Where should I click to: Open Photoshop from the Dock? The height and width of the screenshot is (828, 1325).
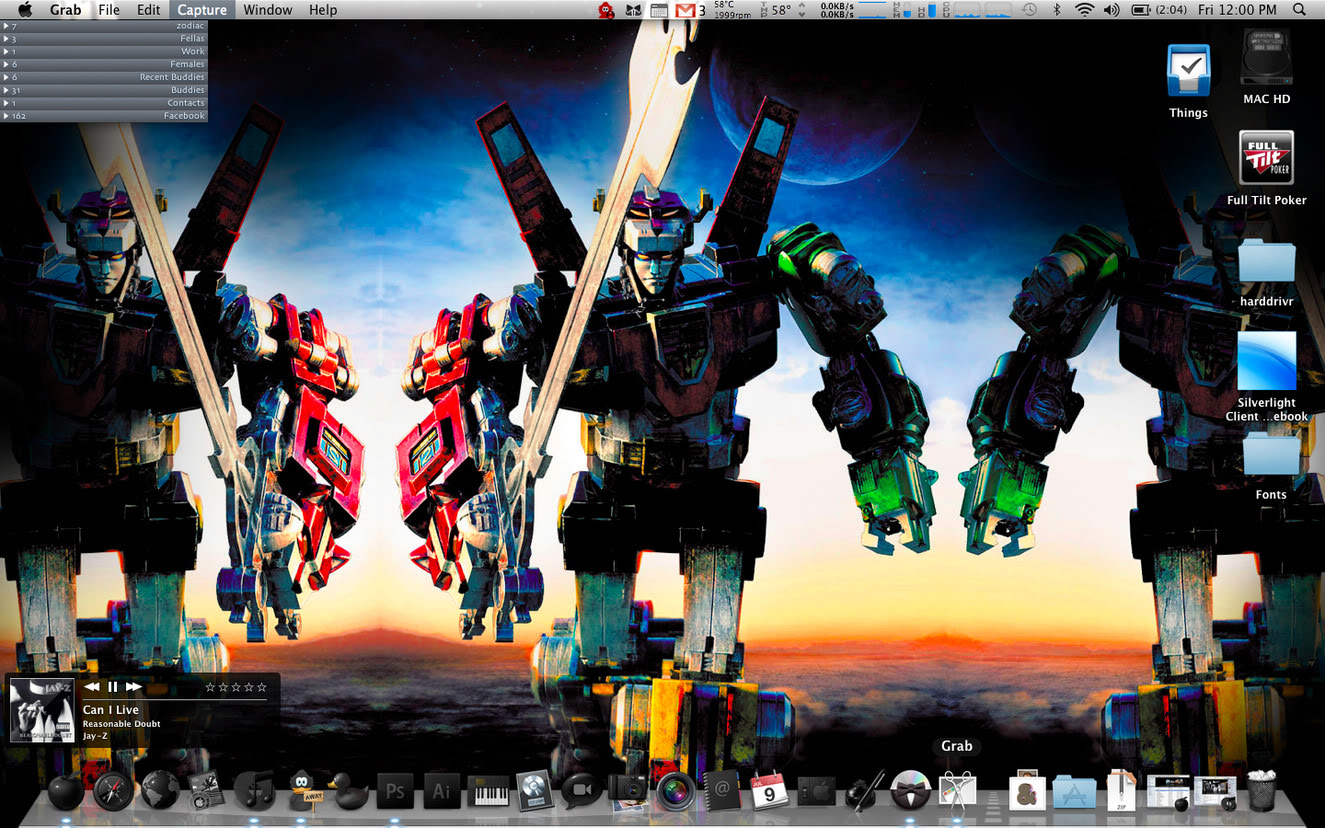(395, 791)
